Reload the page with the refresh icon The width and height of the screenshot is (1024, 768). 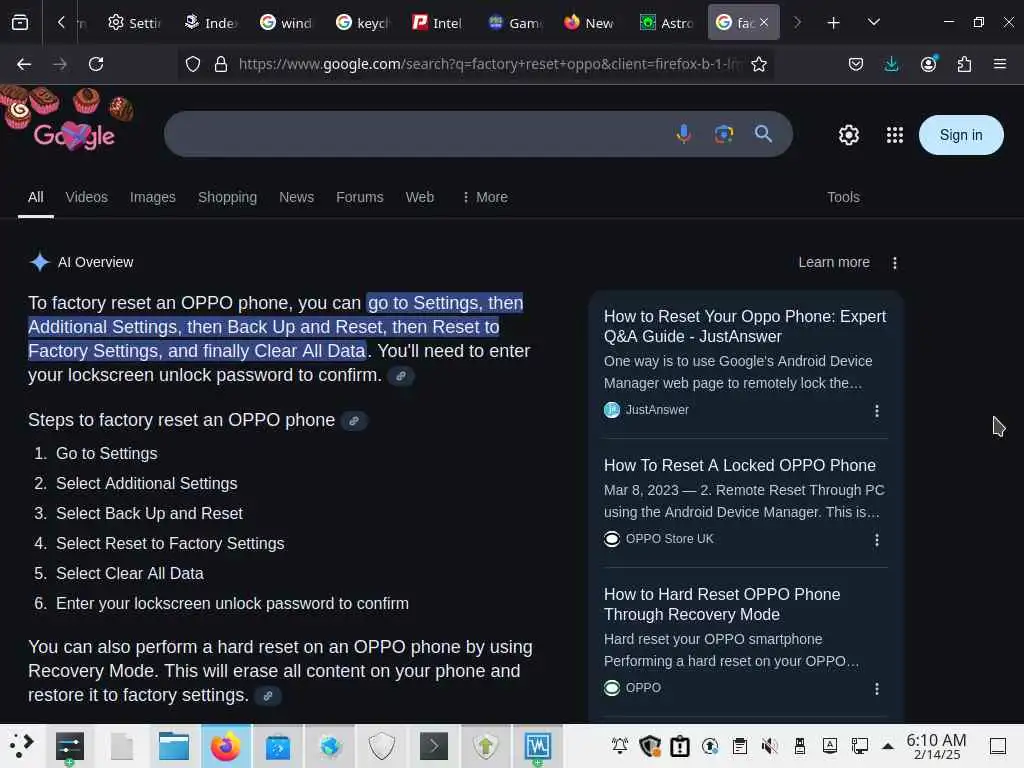click(96, 64)
